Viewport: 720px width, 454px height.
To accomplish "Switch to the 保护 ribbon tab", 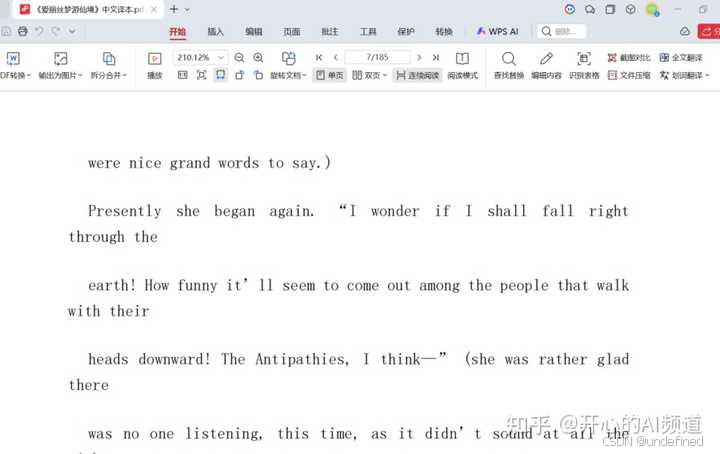I will [x=406, y=31].
